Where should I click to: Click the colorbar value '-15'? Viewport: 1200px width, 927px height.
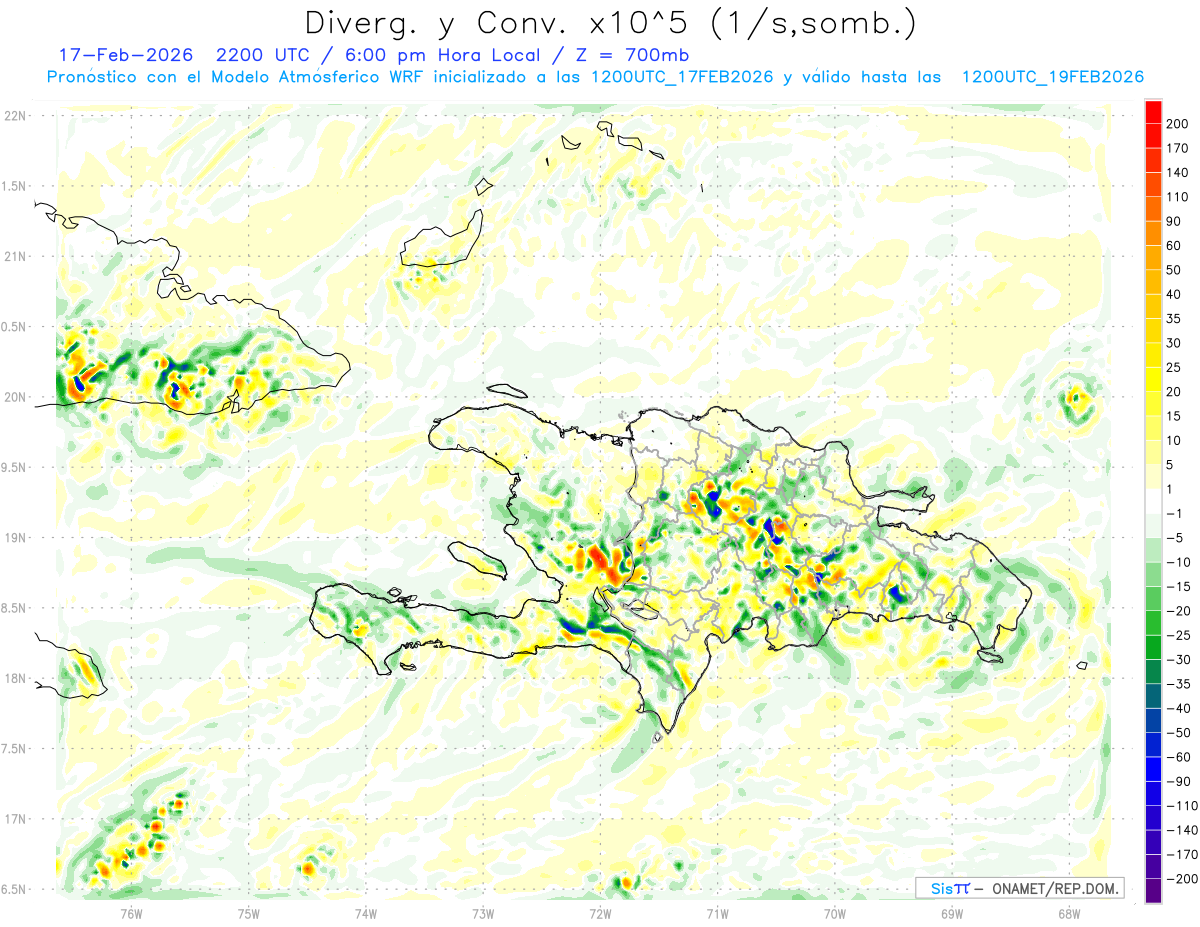(x=1181, y=587)
